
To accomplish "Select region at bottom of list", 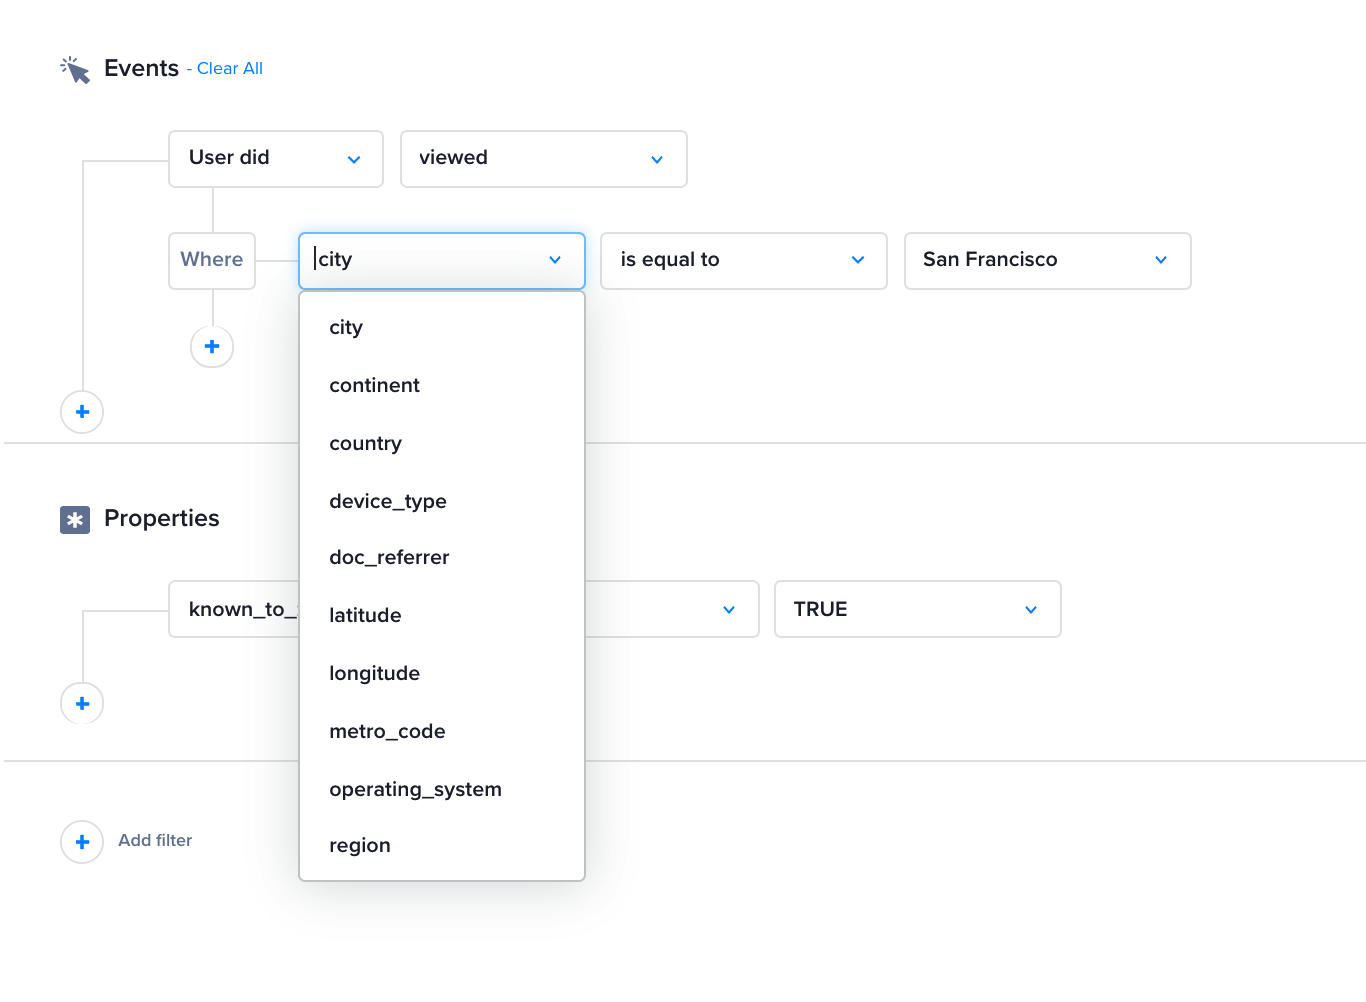I will click(359, 846).
